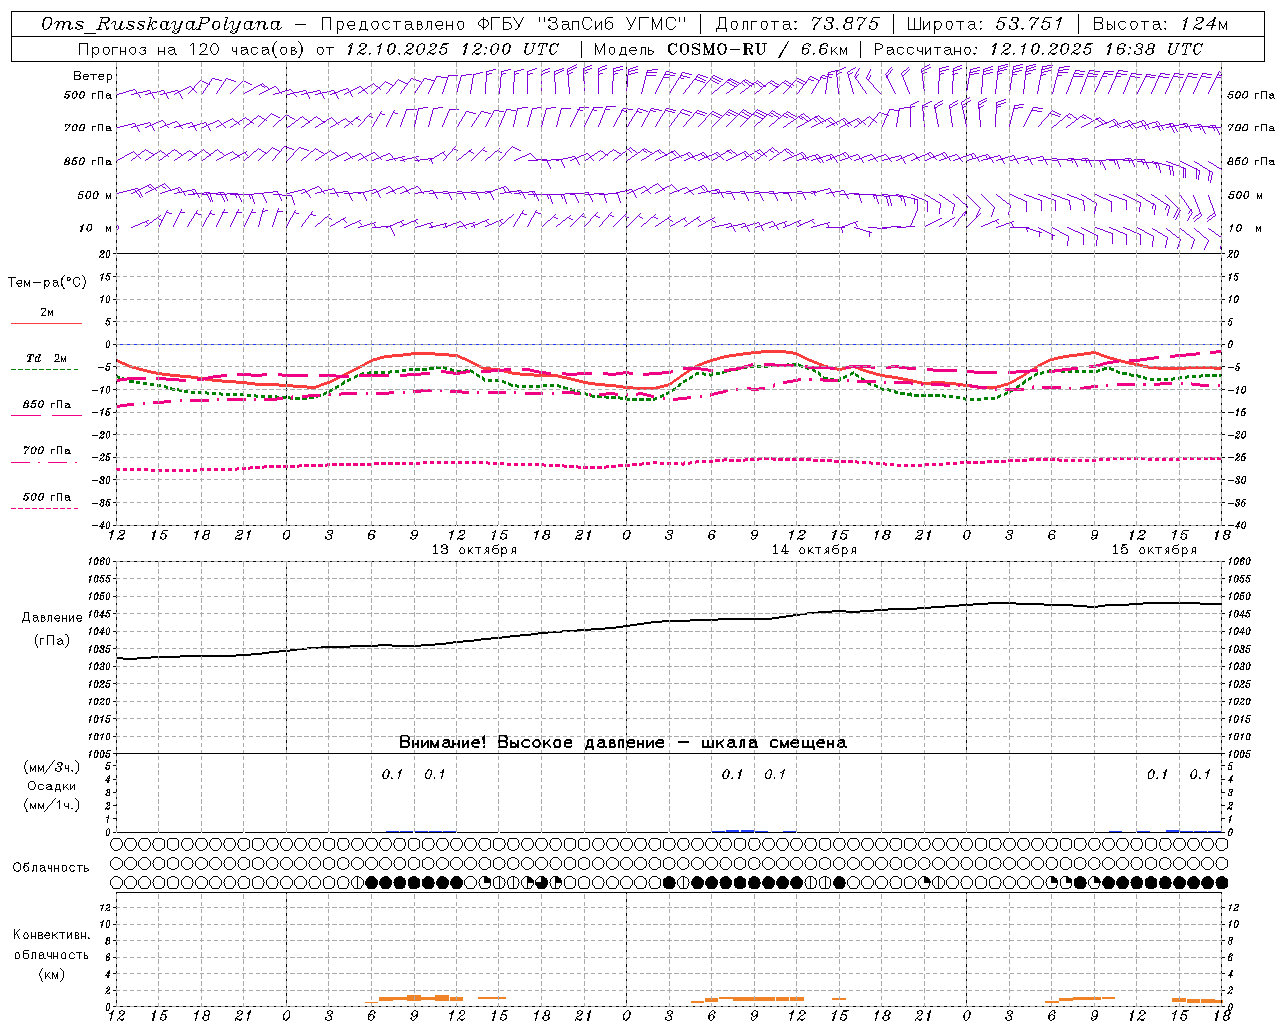Click the (мм/3ч.) precipitation unit label

point(52,768)
